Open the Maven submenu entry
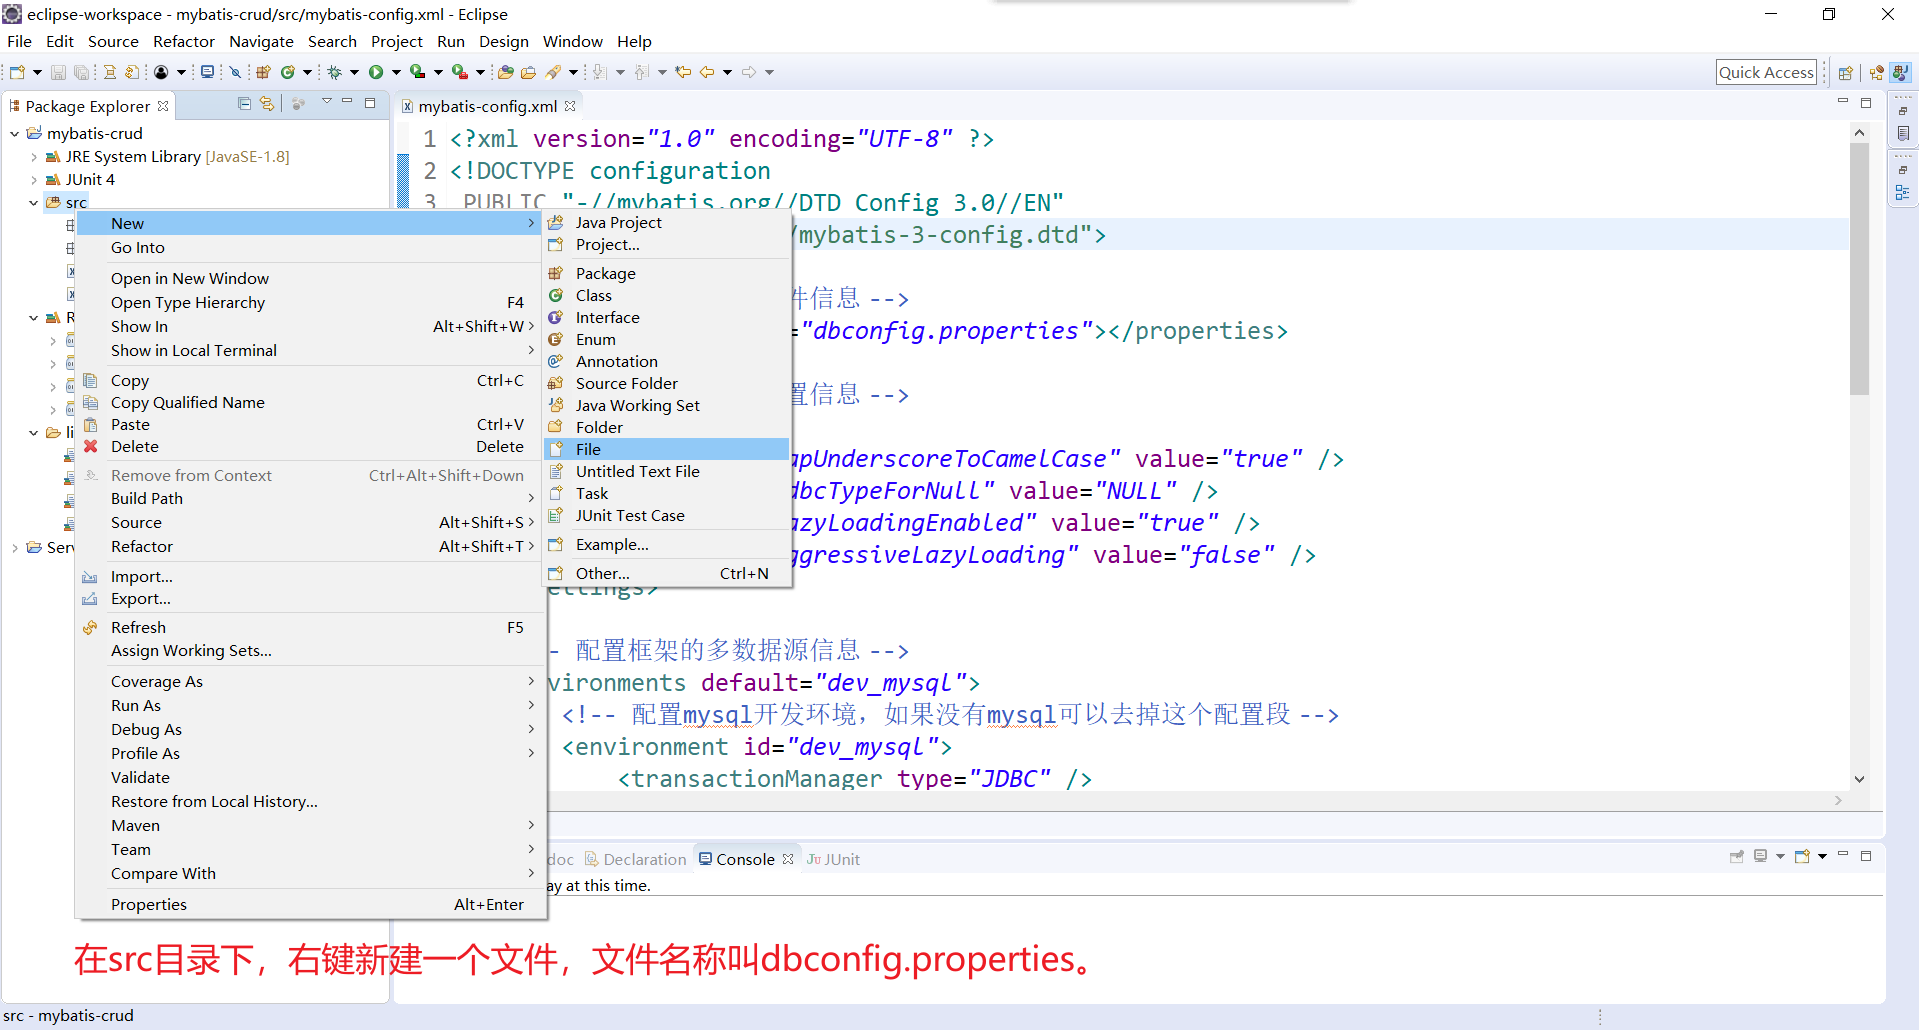The height and width of the screenshot is (1030, 1919). (x=311, y=825)
